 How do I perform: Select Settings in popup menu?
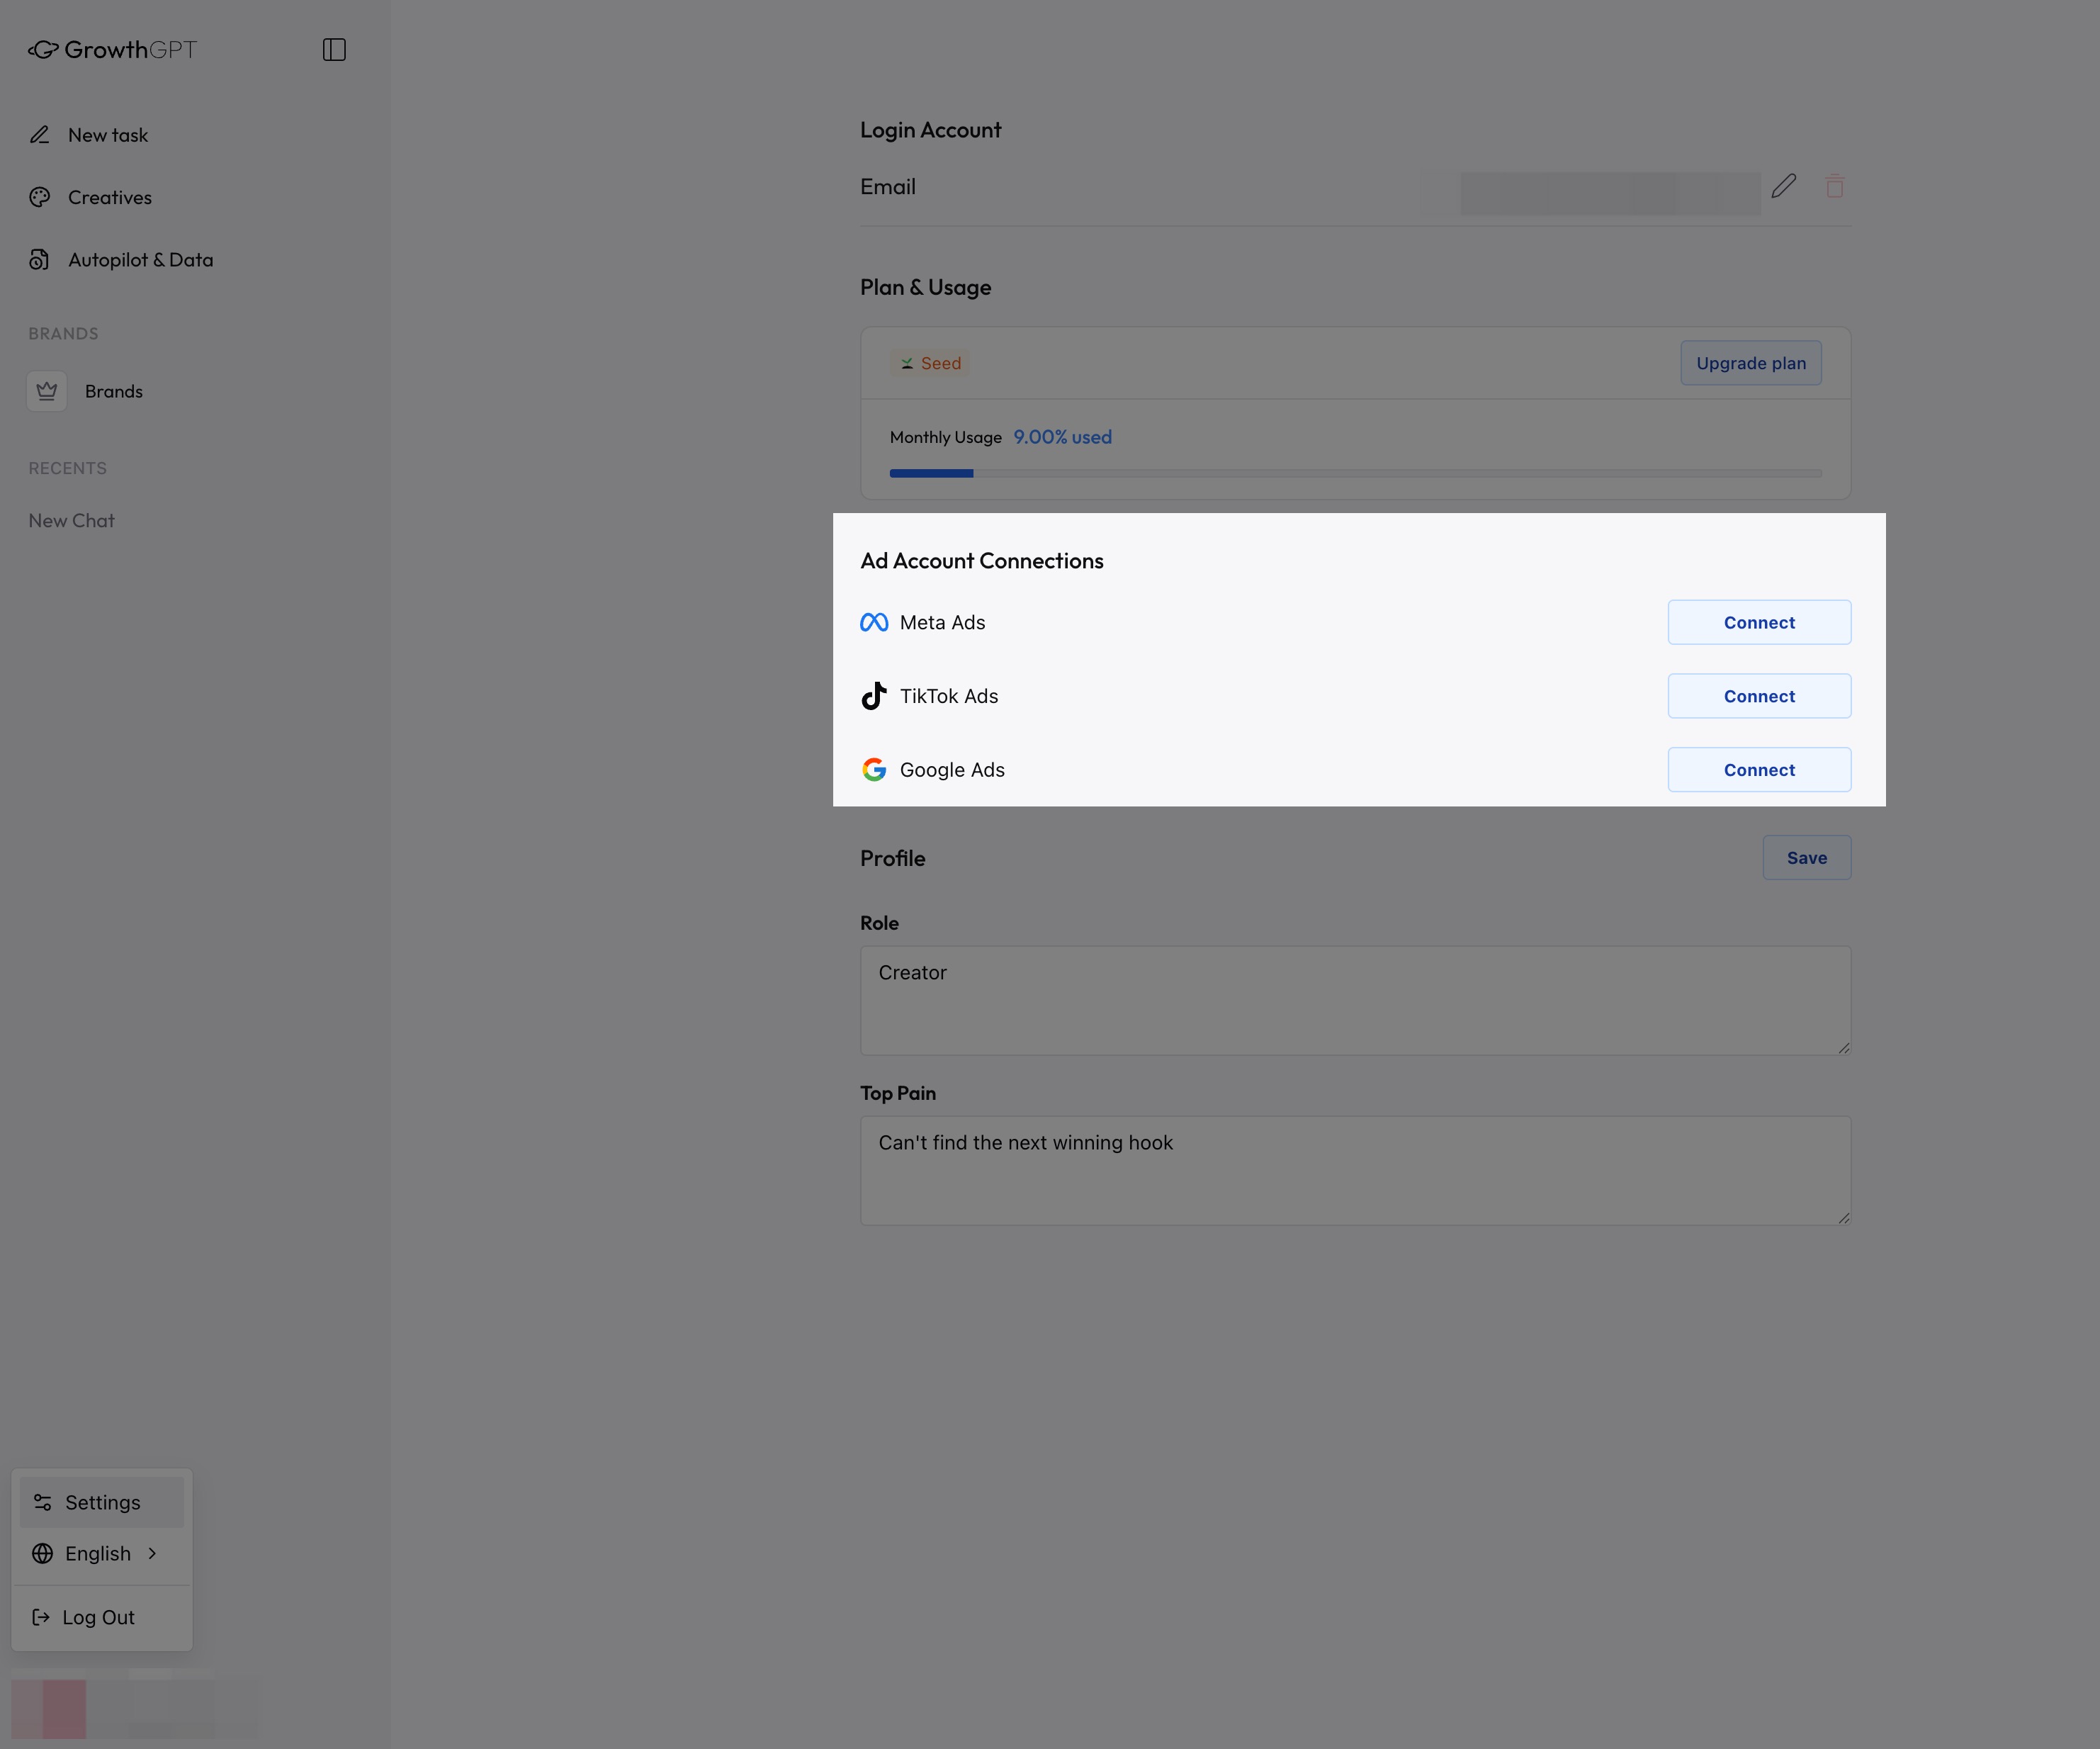(102, 1502)
